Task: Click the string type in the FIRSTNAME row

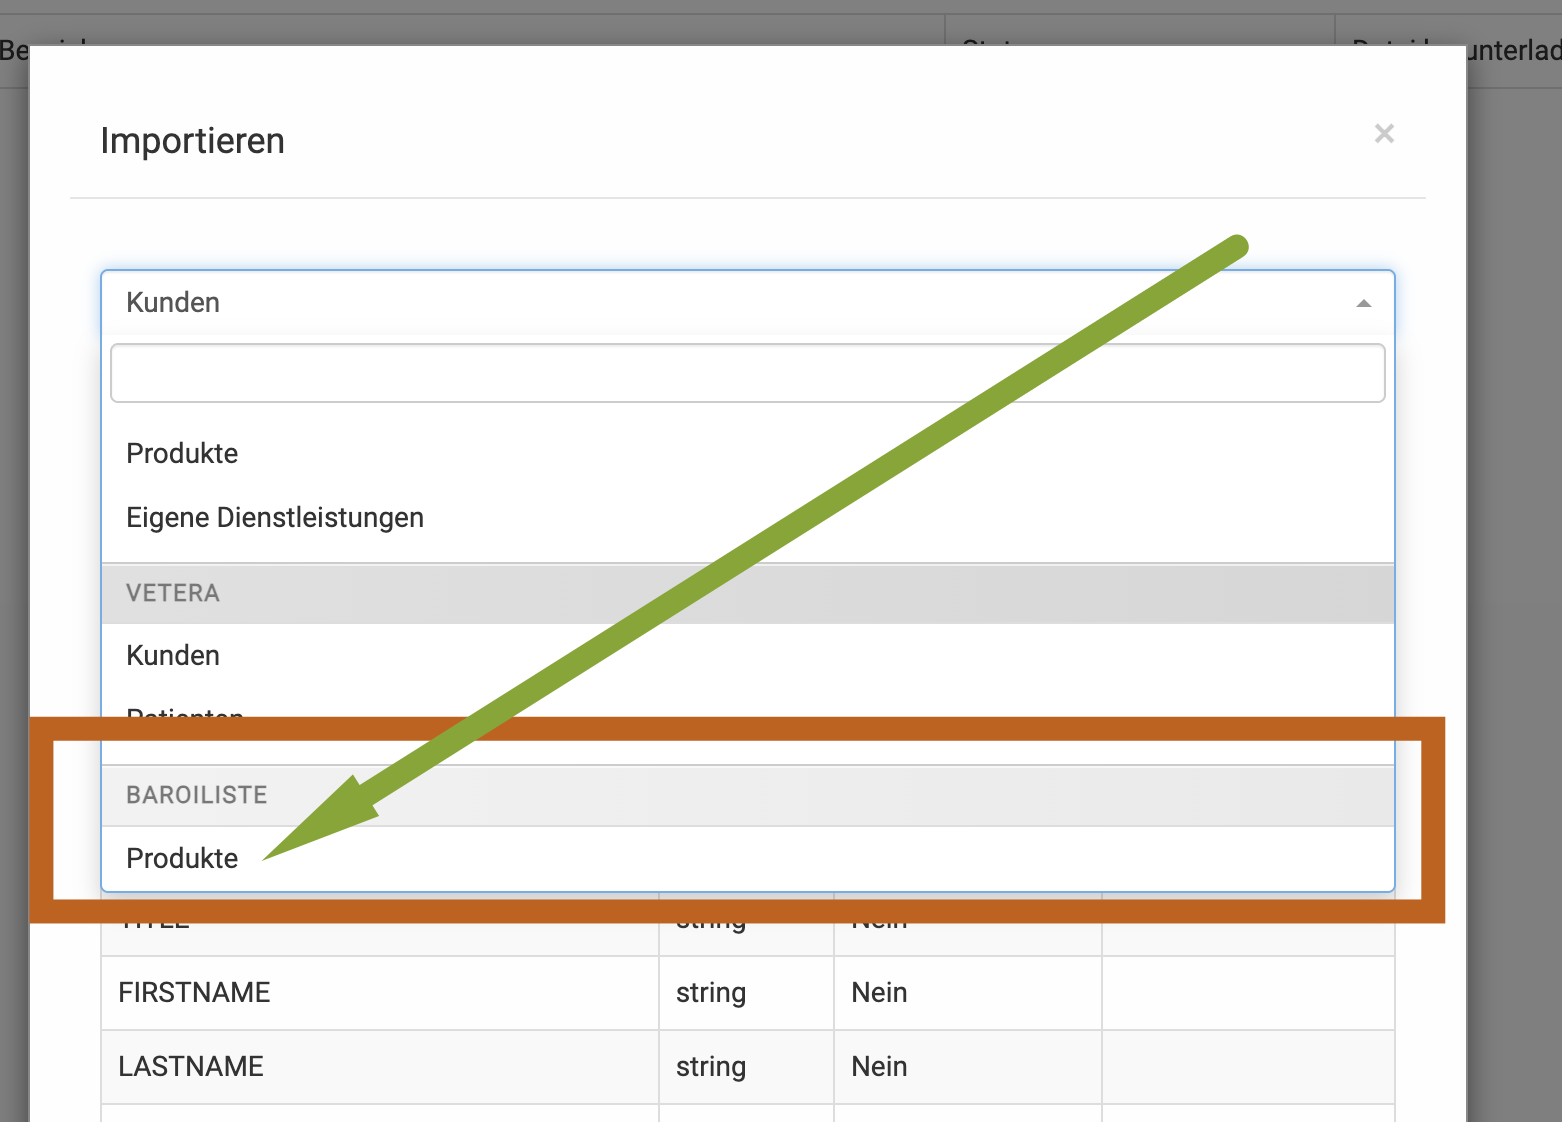Action: [x=711, y=992]
